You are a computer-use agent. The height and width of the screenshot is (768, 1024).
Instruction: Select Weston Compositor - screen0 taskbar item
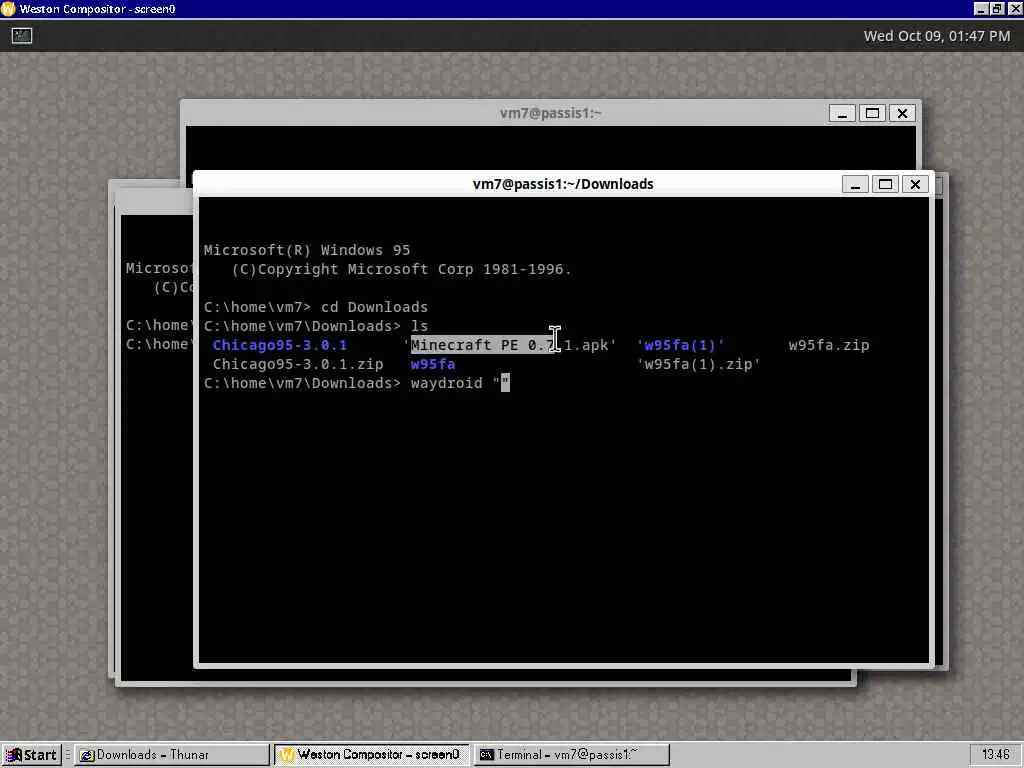[372, 755]
